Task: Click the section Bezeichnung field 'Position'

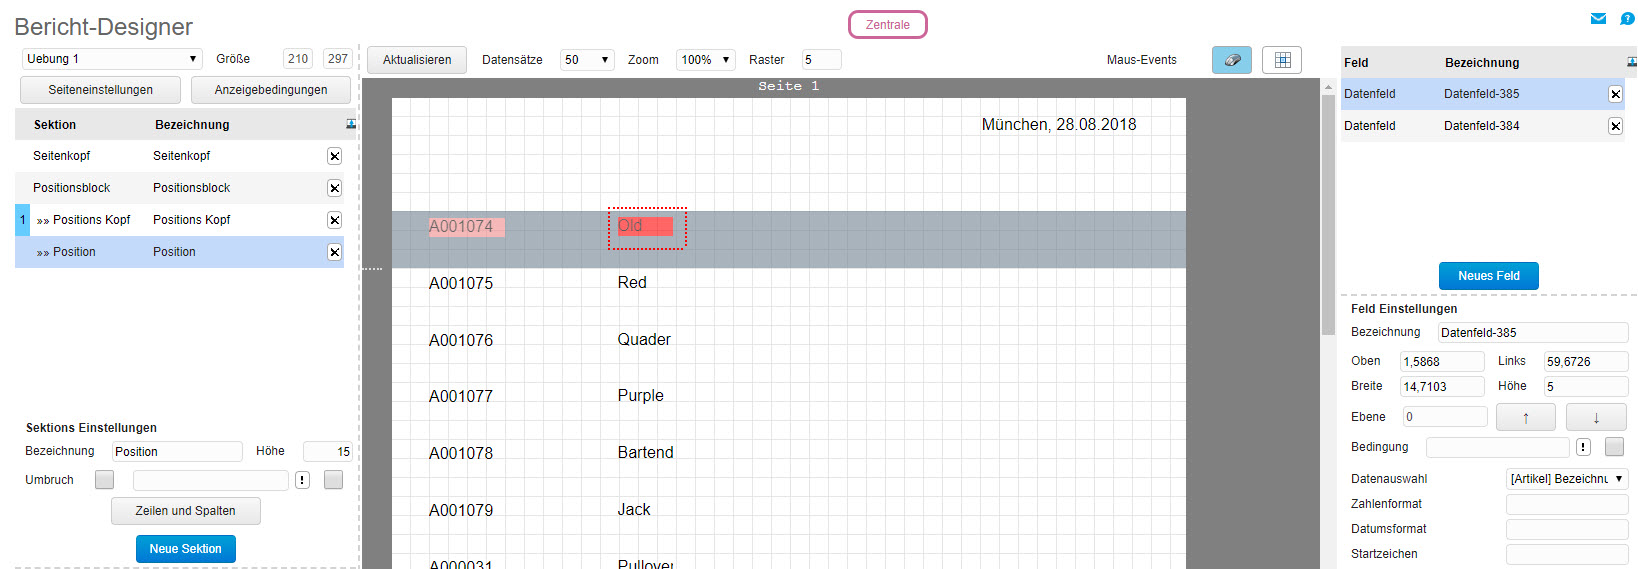Action: 177,452
